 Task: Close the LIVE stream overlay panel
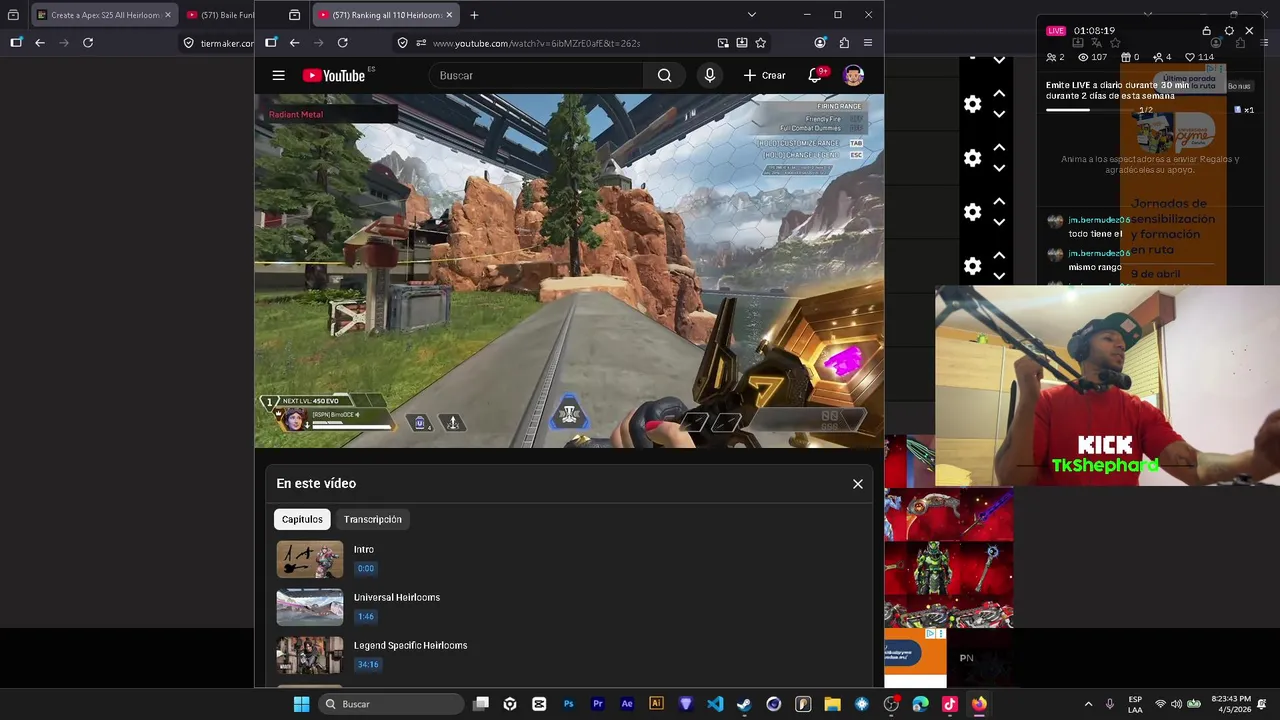1249,31
